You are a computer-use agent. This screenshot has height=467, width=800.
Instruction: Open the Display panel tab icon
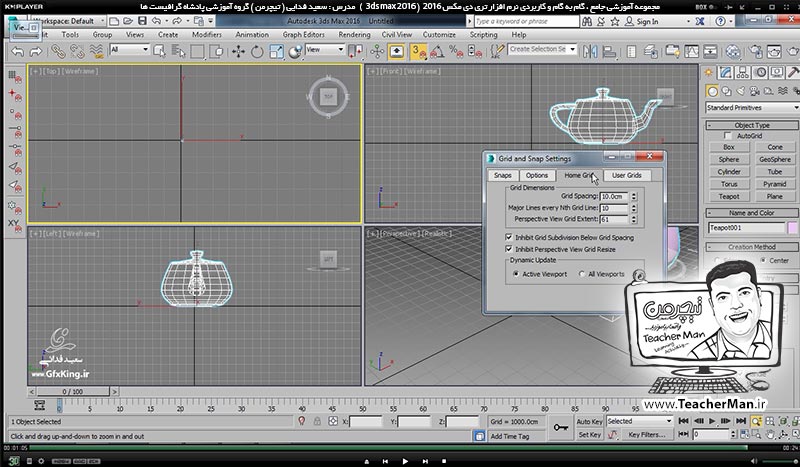tap(777, 73)
